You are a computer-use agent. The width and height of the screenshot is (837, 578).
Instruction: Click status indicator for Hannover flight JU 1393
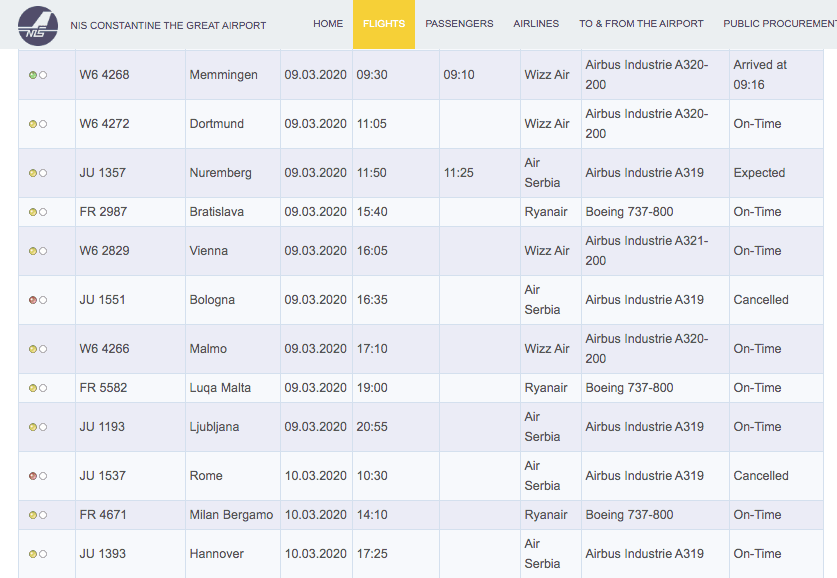click(x=33, y=554)
